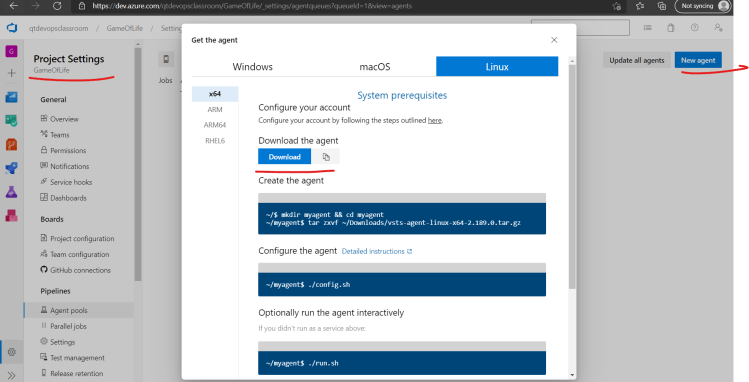
Task: Click the ./run.sh command text
Action: pos(323,363)
